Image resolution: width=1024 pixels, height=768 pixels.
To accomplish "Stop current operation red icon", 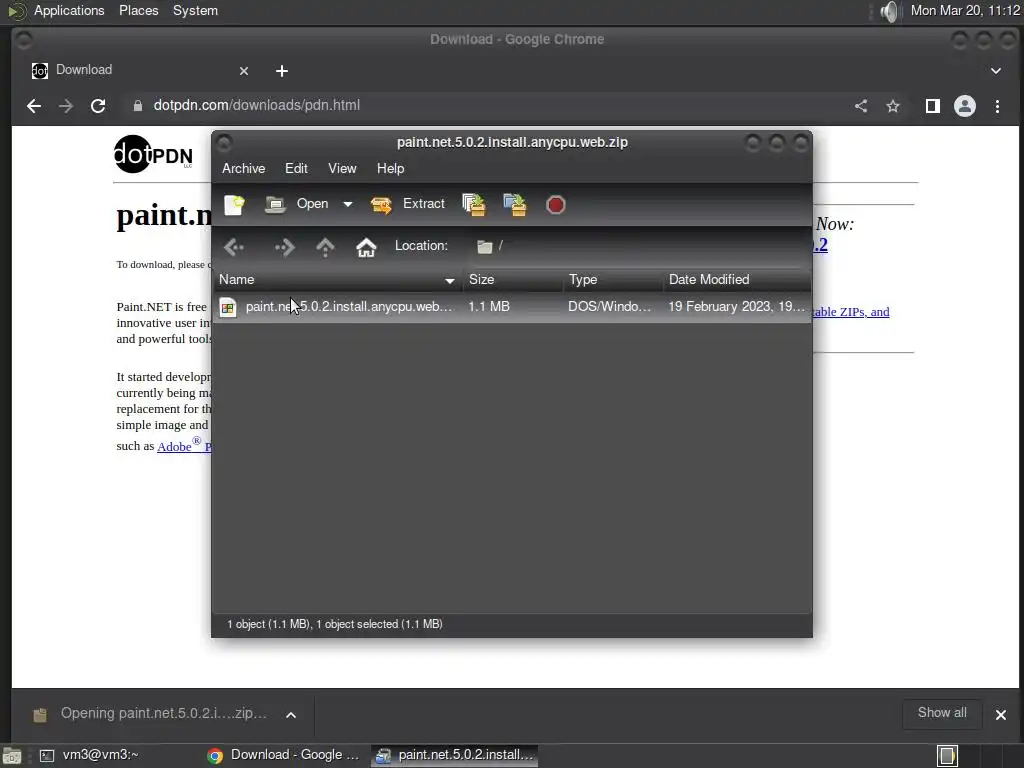I will (555, 205).
